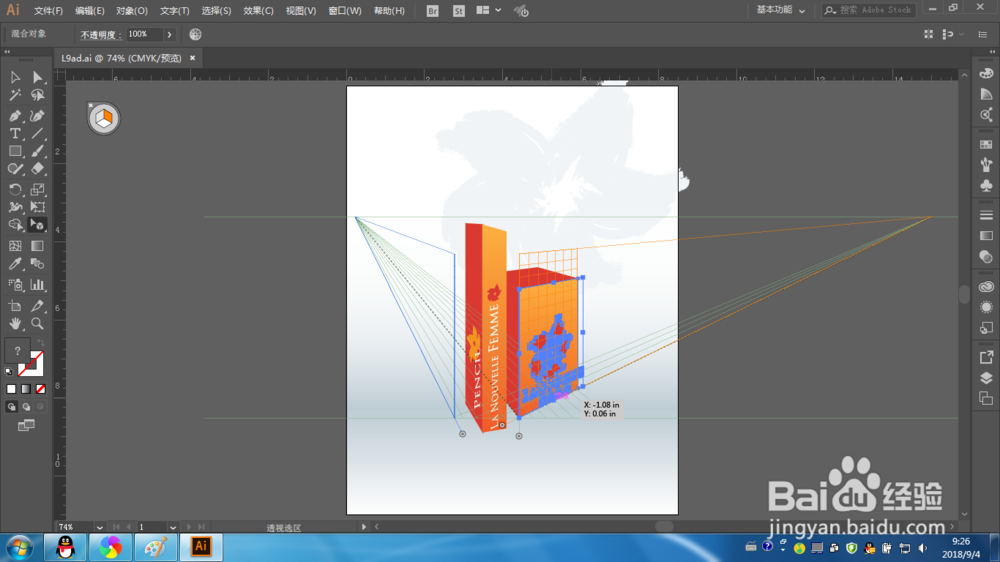Open the 对象(O) menu
This screenshot has height=562, width=1000.
pyautogui.click(x=132, y=11)
